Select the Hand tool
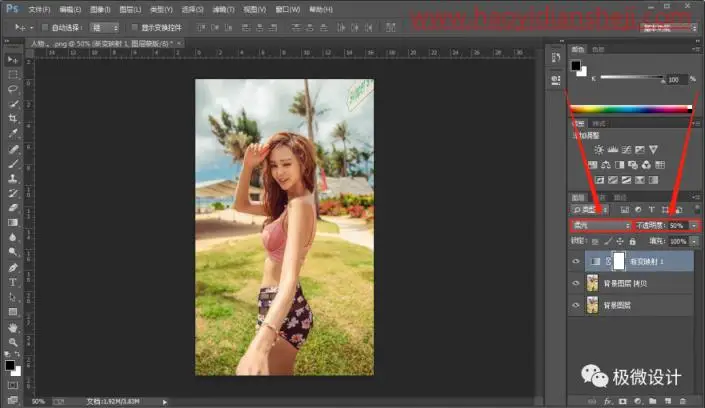 click(x=13, y=327)
